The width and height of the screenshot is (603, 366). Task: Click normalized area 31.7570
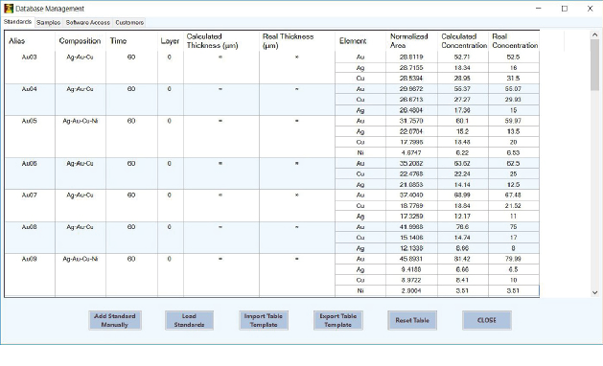(411, 121)
